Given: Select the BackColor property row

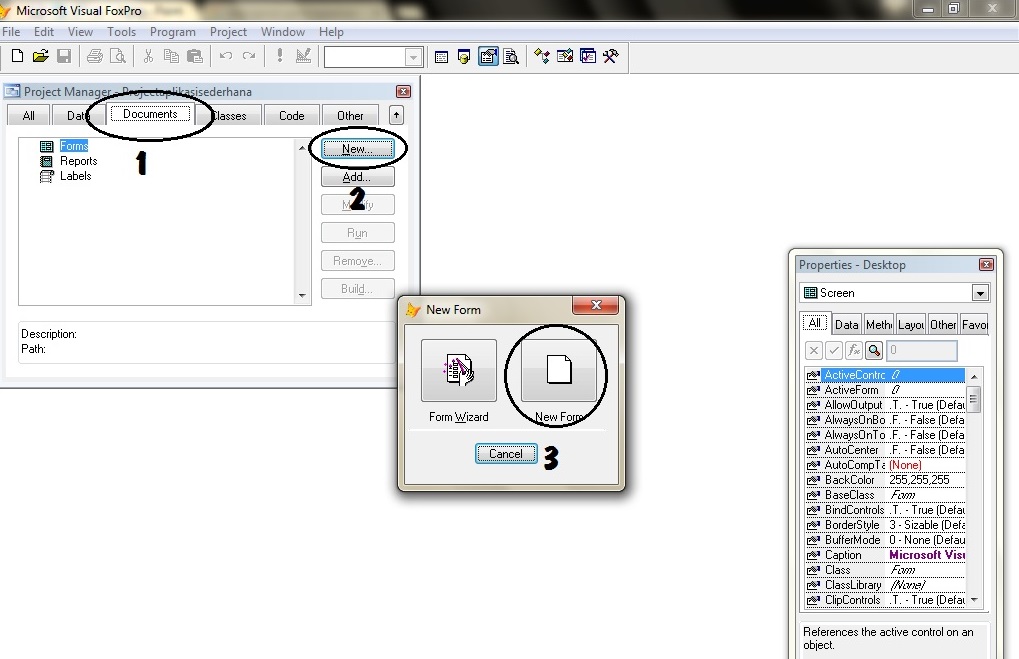Looking at the screenshot, I should (x=885, y=480).
